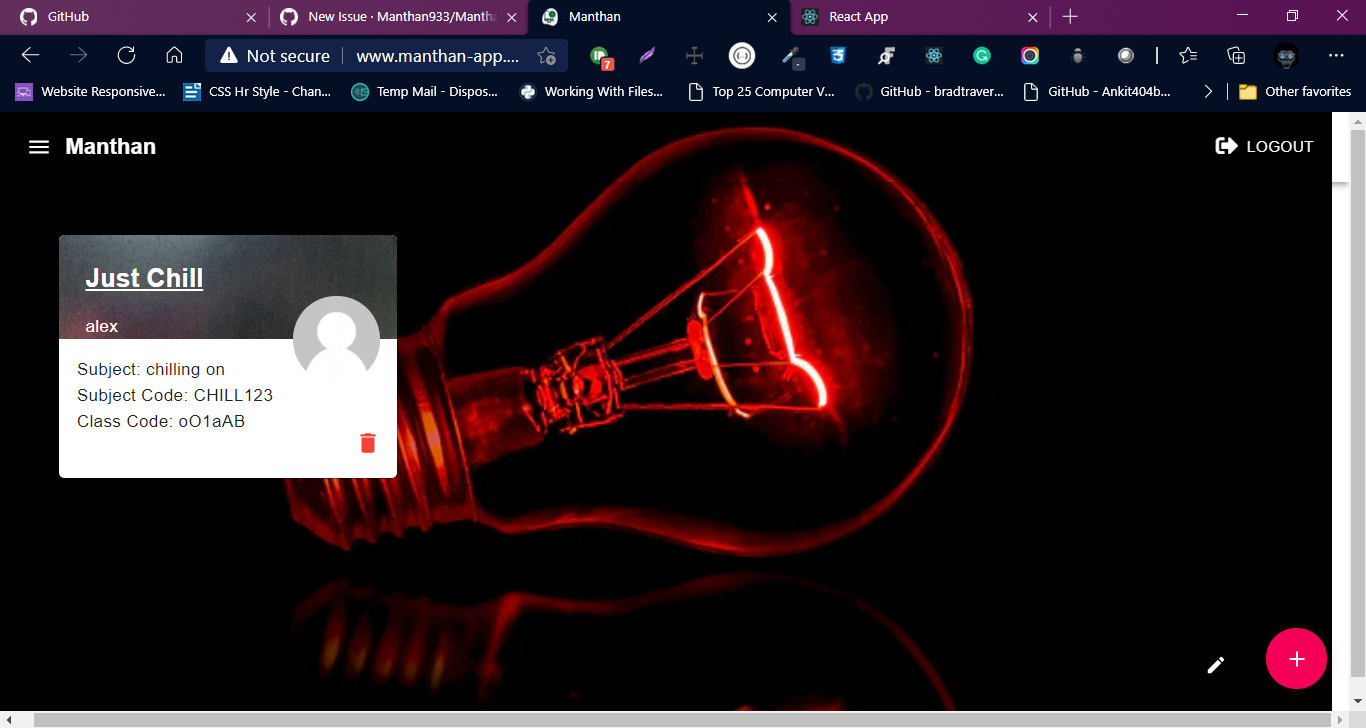
Task: Expand hidden bookmarks chevron
Action: pos(1208,91)
